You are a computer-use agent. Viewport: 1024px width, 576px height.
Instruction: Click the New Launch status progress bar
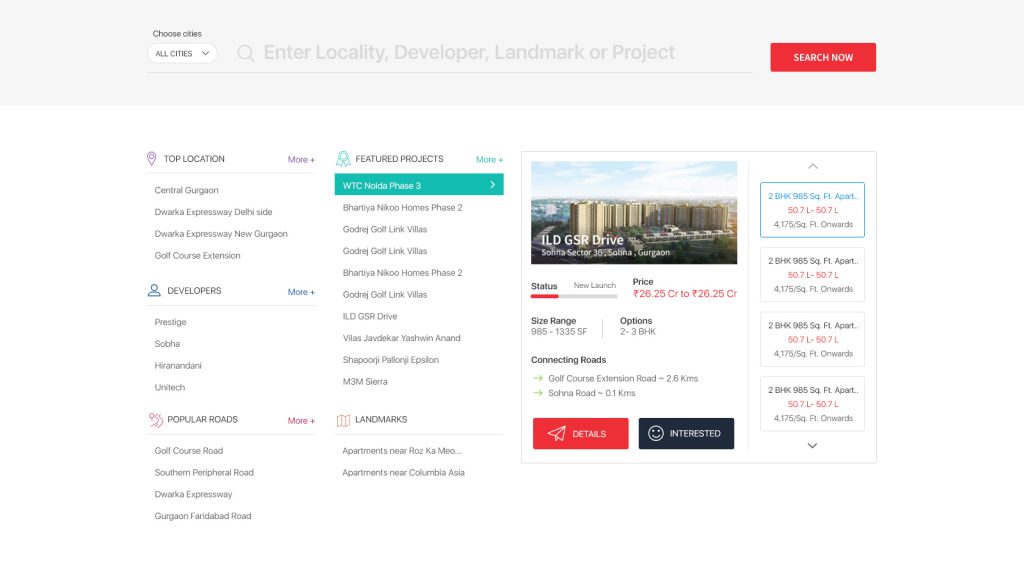click(x=574, y=296)
